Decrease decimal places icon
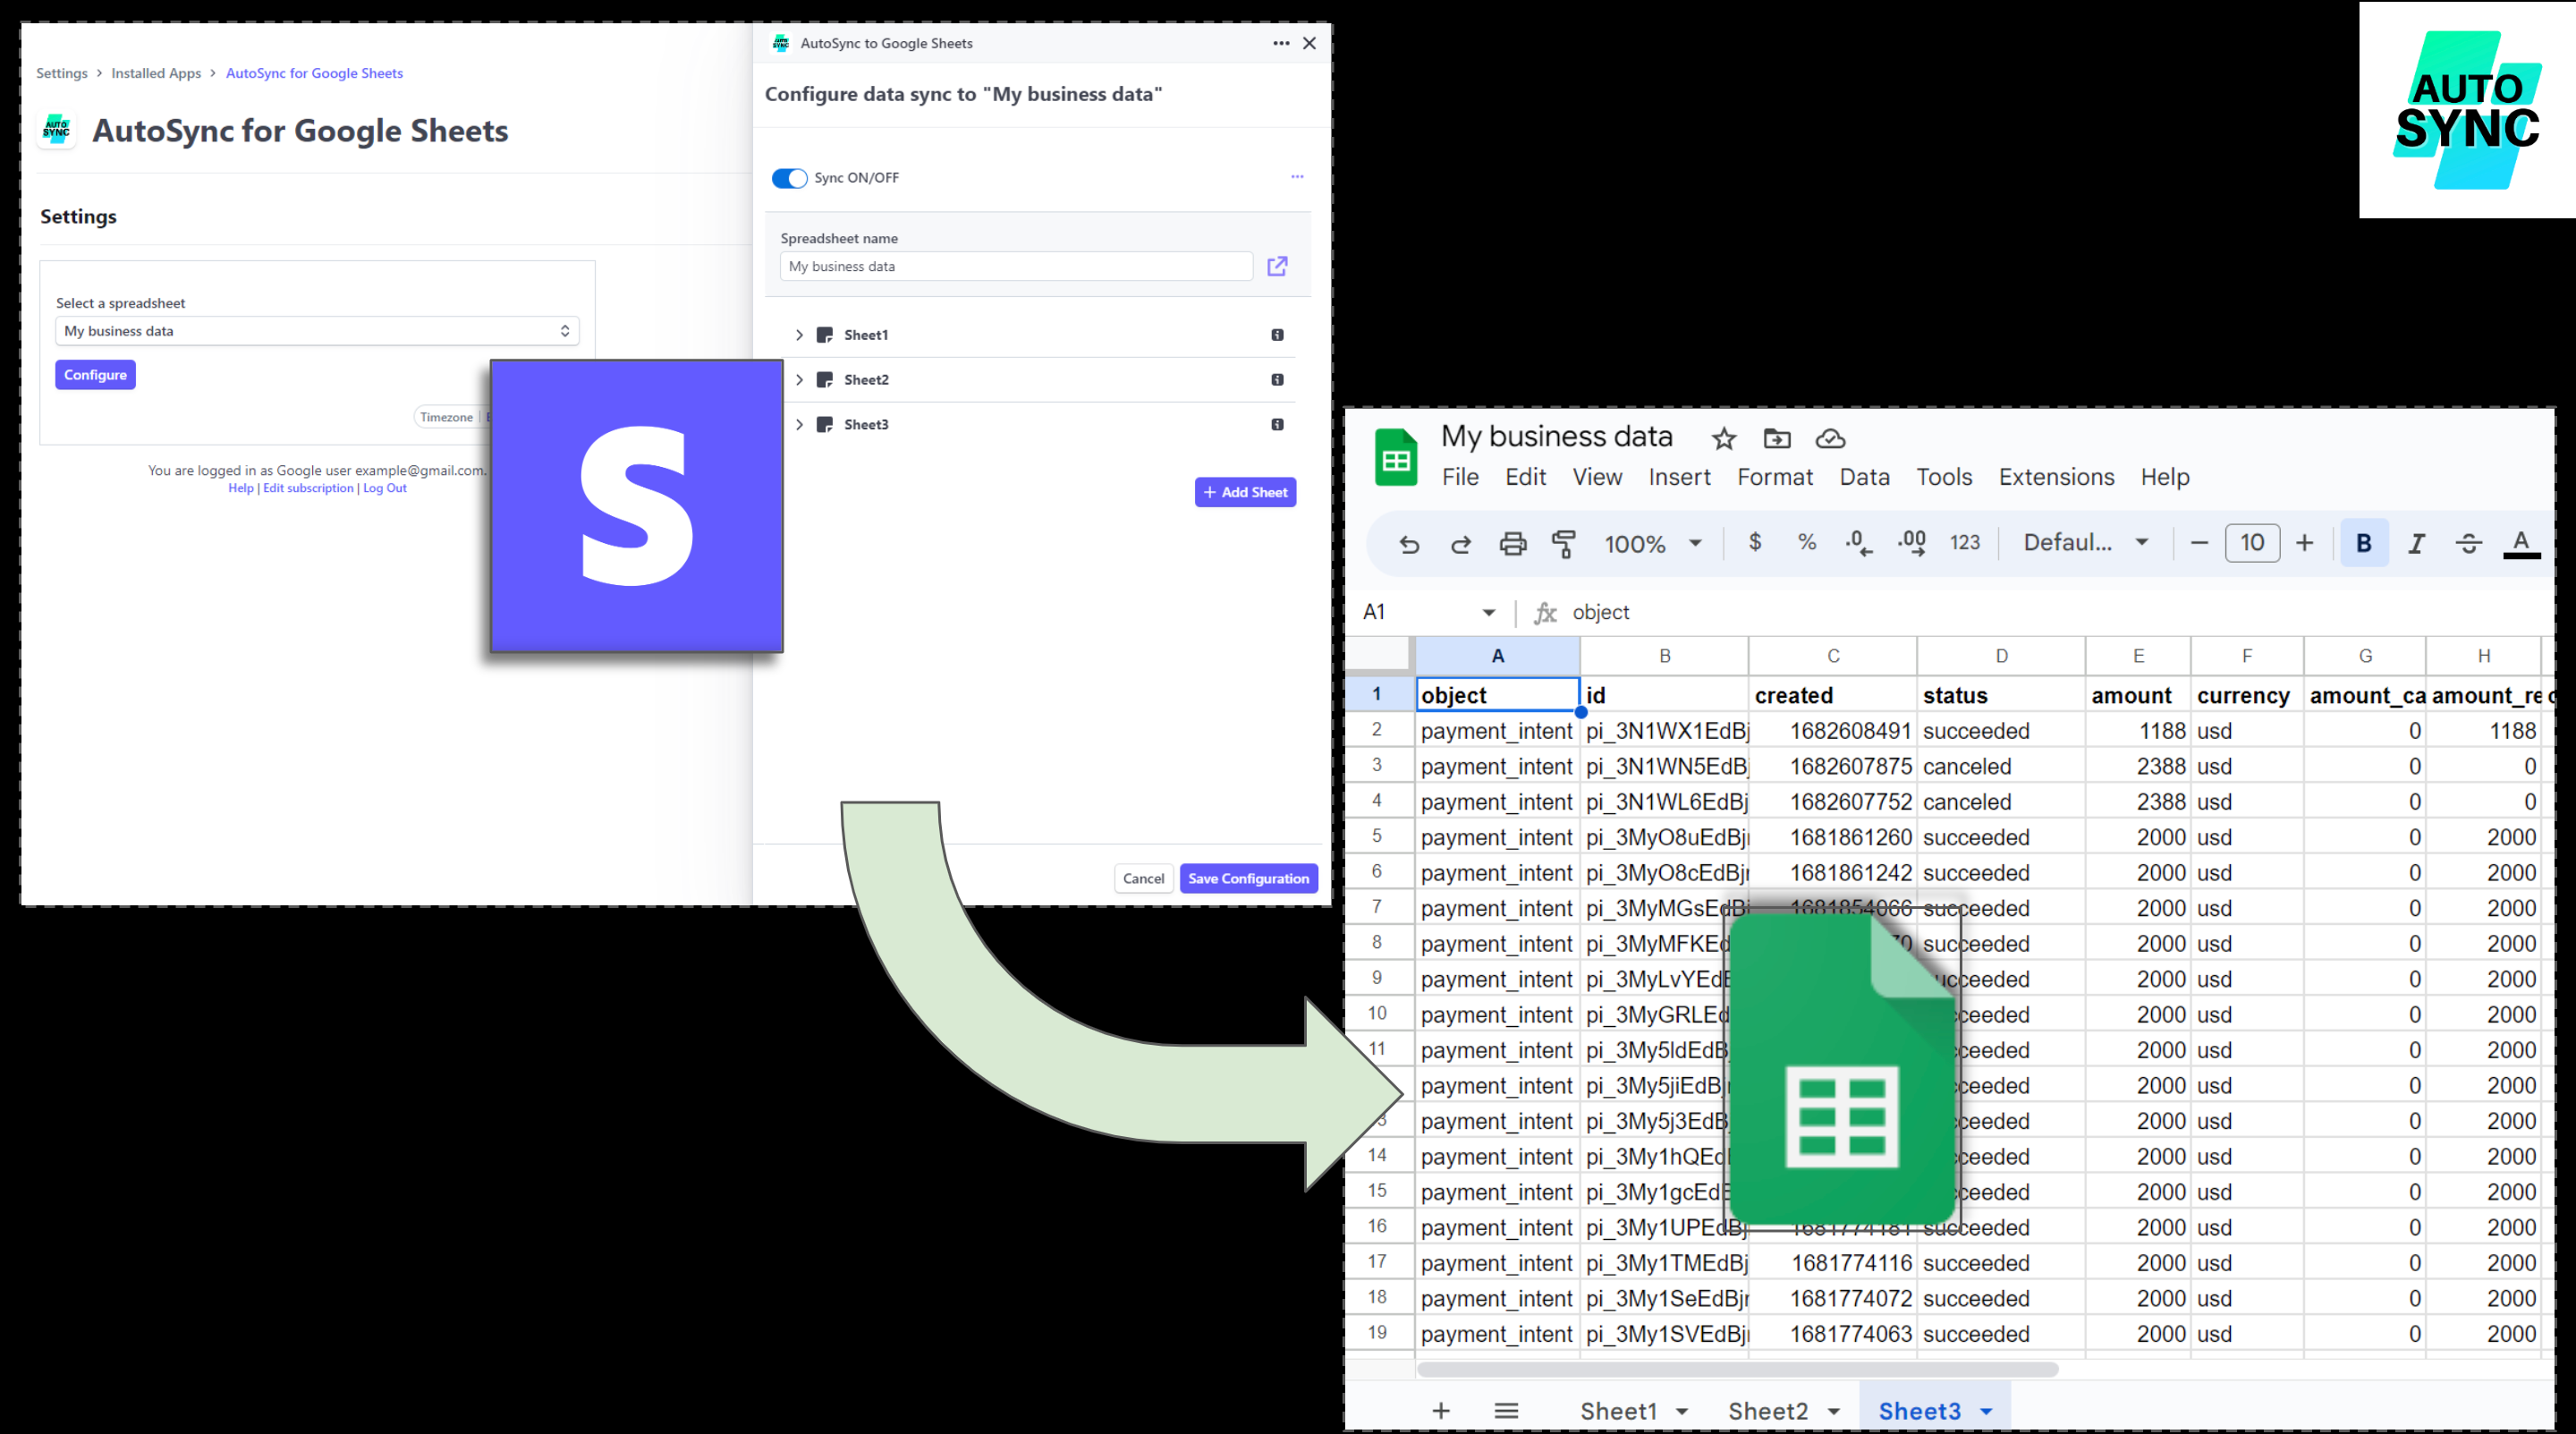The height and width of the screenshot is (1434, 2576). pos(1859,543)
